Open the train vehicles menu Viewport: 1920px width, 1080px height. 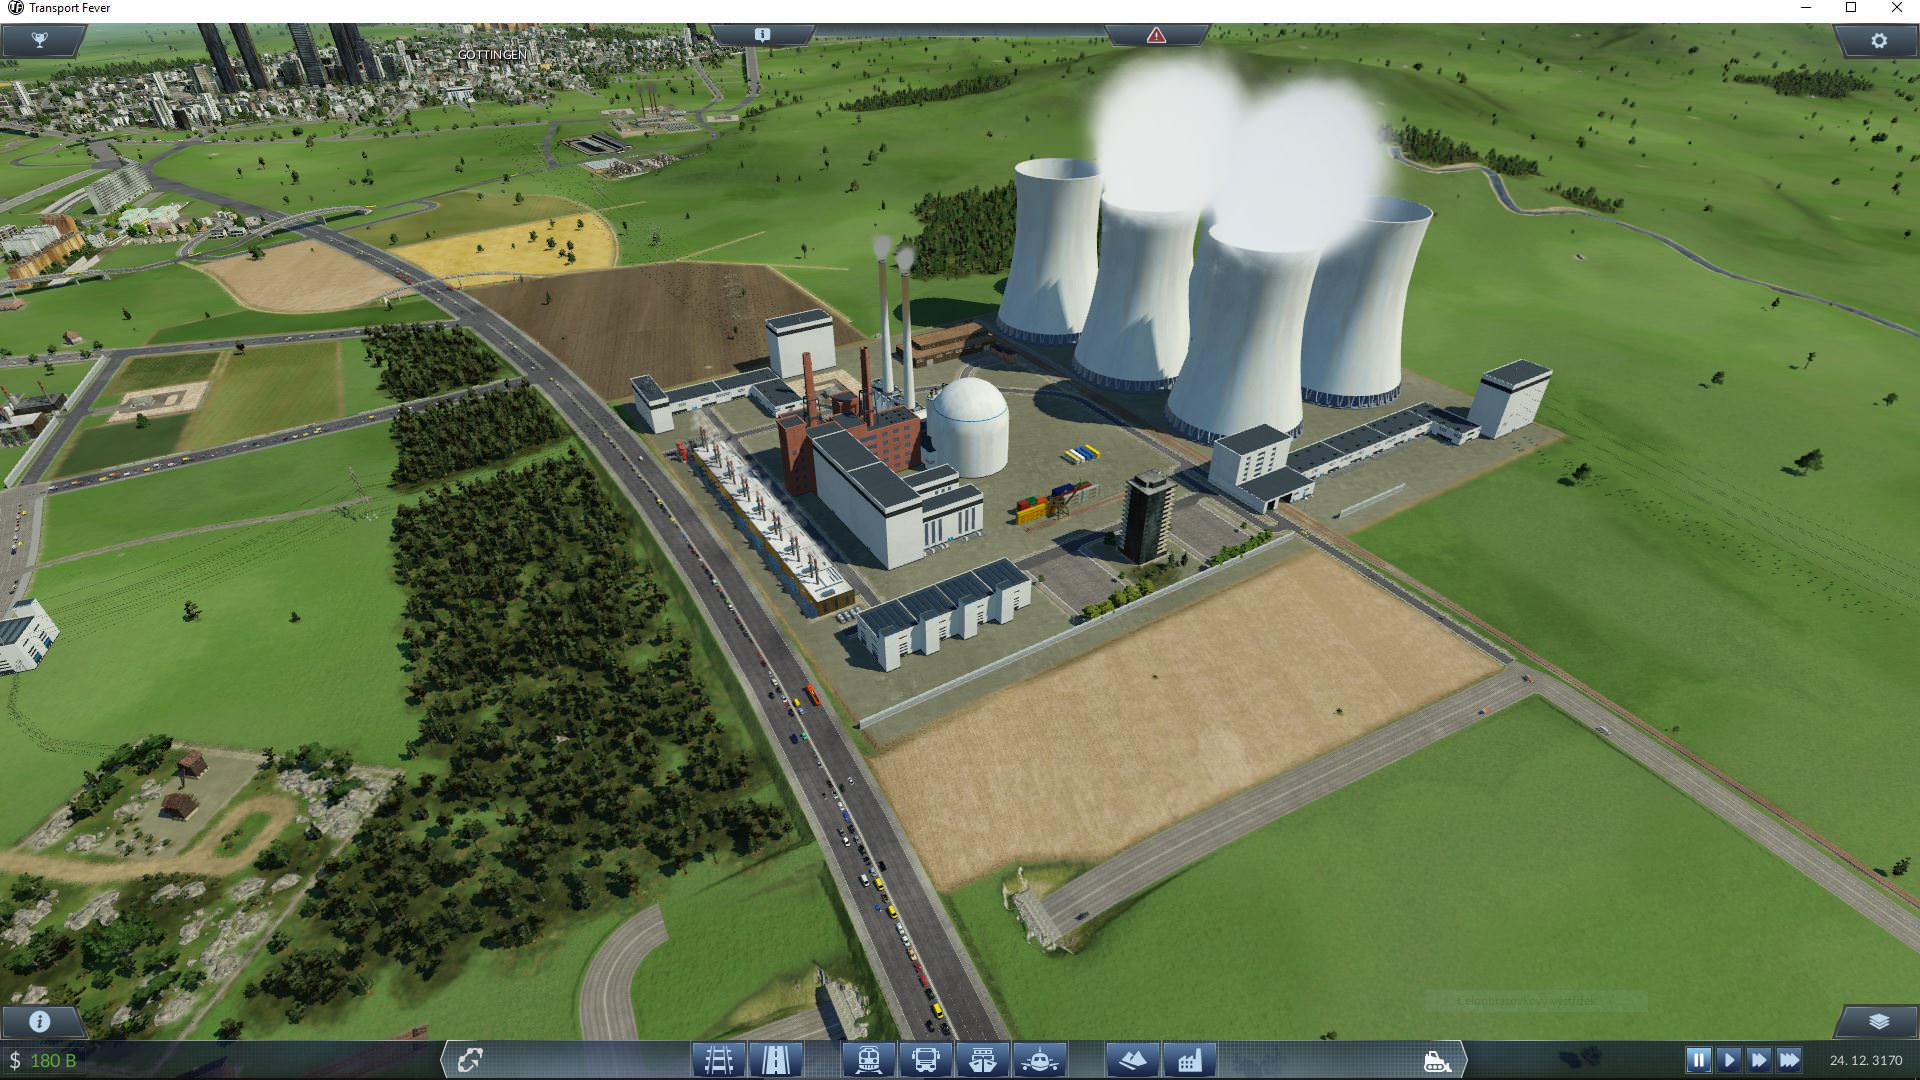(x=868, y=1059)
